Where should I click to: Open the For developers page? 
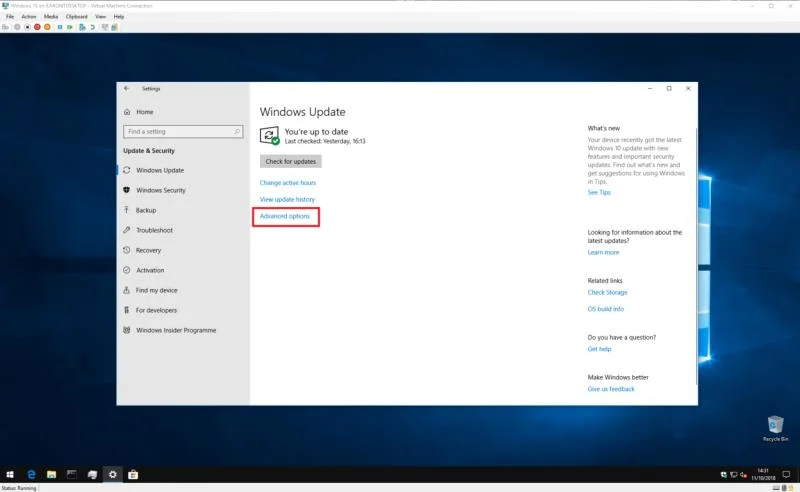coord(156,310)
